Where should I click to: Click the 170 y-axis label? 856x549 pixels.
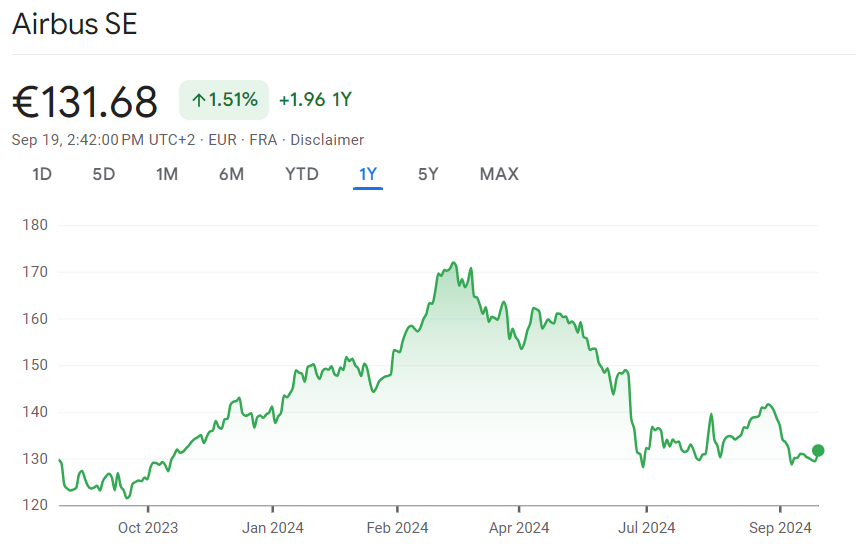click(x=35, y=272)
